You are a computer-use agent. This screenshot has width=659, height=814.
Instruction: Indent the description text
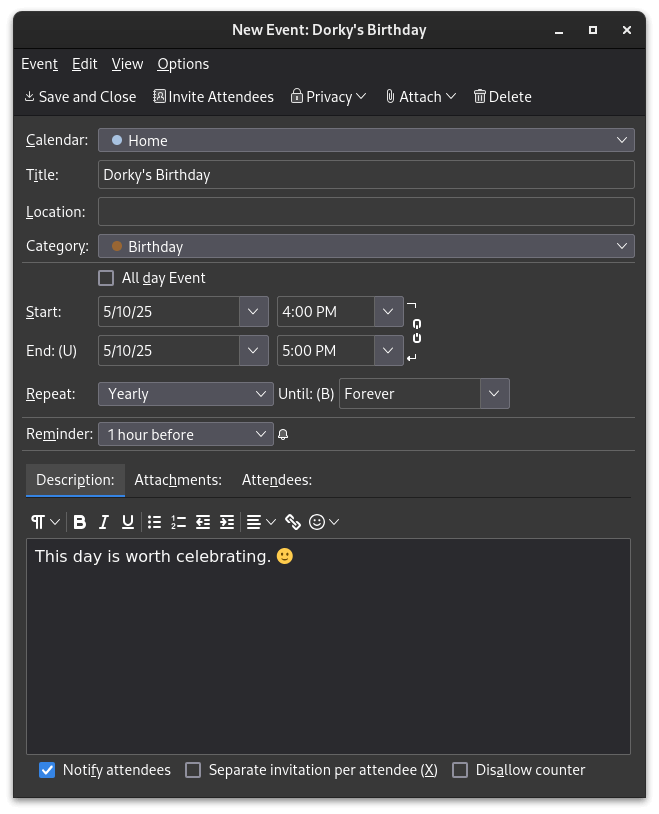[x=227, y=522]
